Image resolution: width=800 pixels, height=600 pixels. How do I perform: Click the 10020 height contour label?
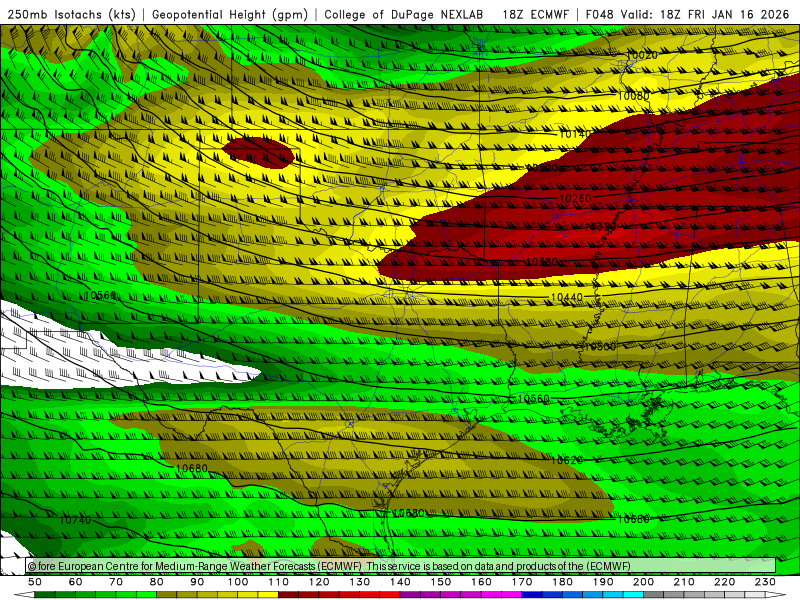click(x=641, y=55)
